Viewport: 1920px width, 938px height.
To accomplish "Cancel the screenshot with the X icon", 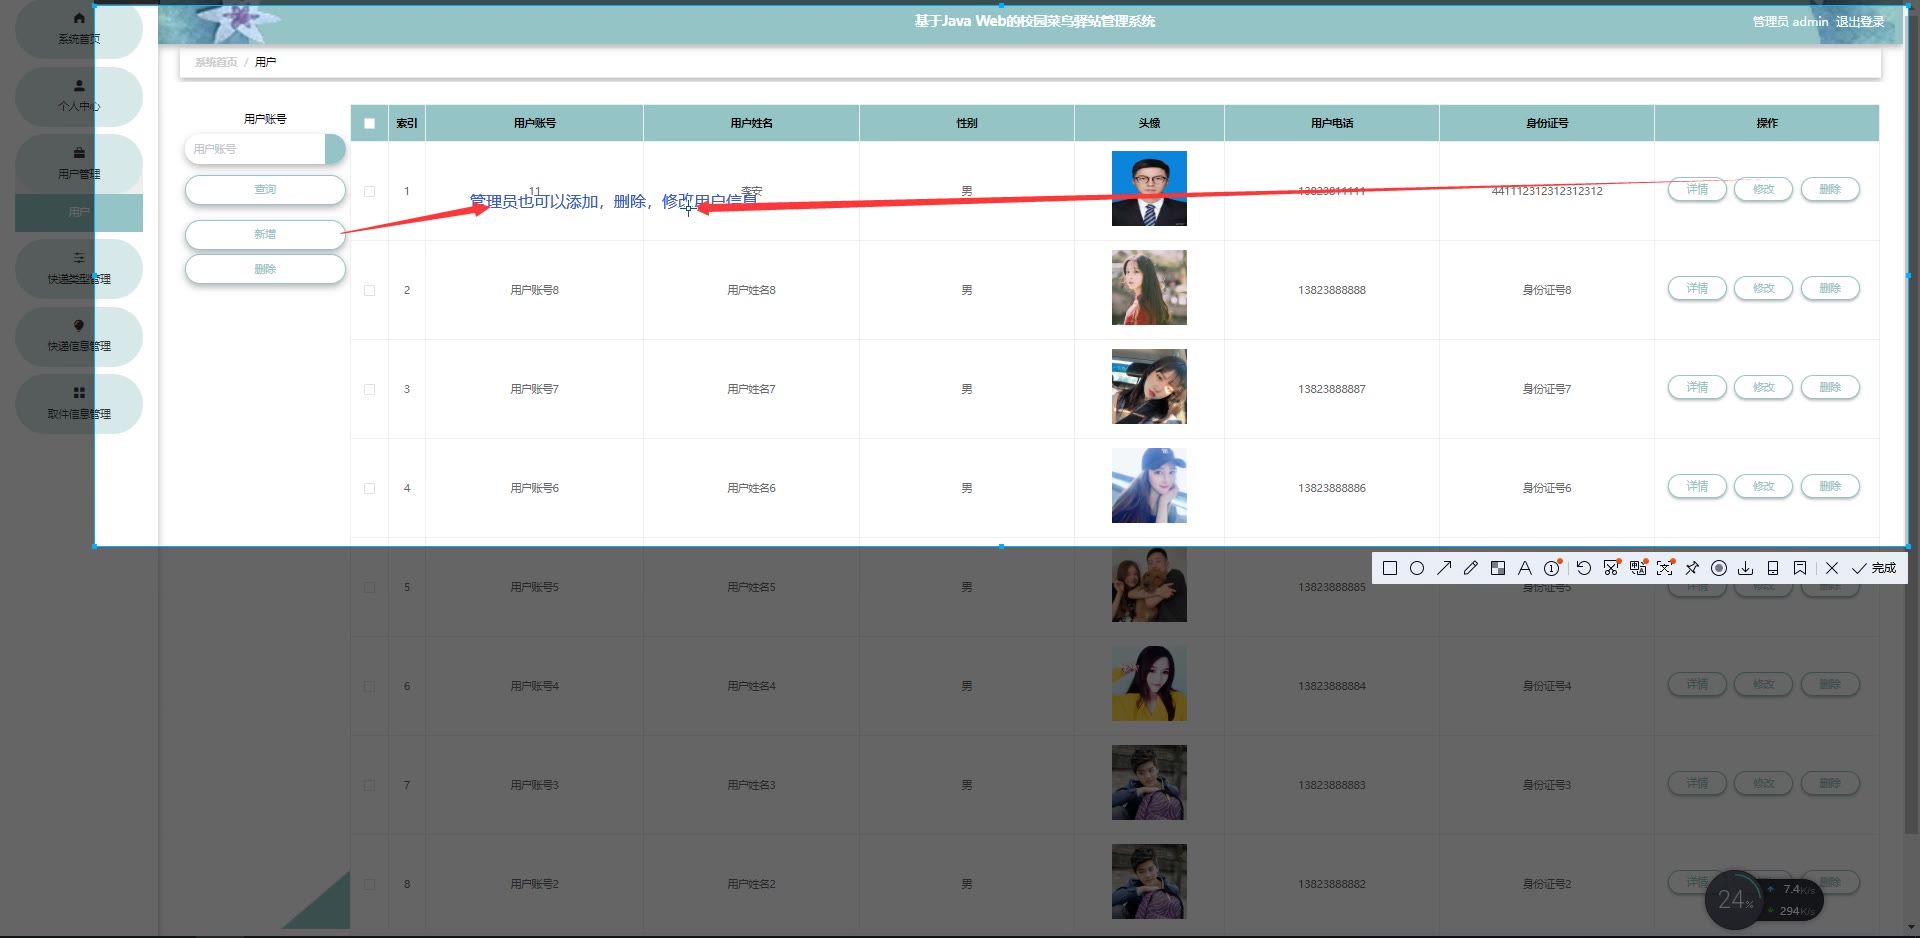I will pos(1832,568).
